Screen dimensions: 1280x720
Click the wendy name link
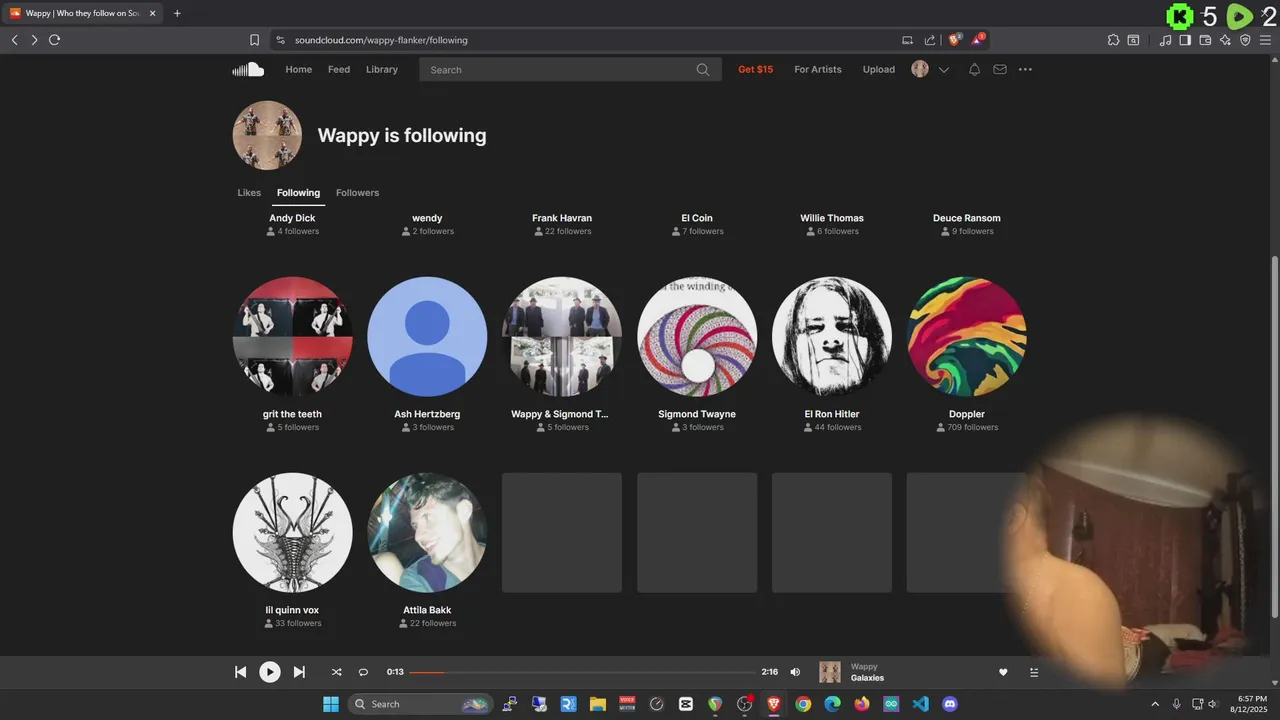pos(427,218)
